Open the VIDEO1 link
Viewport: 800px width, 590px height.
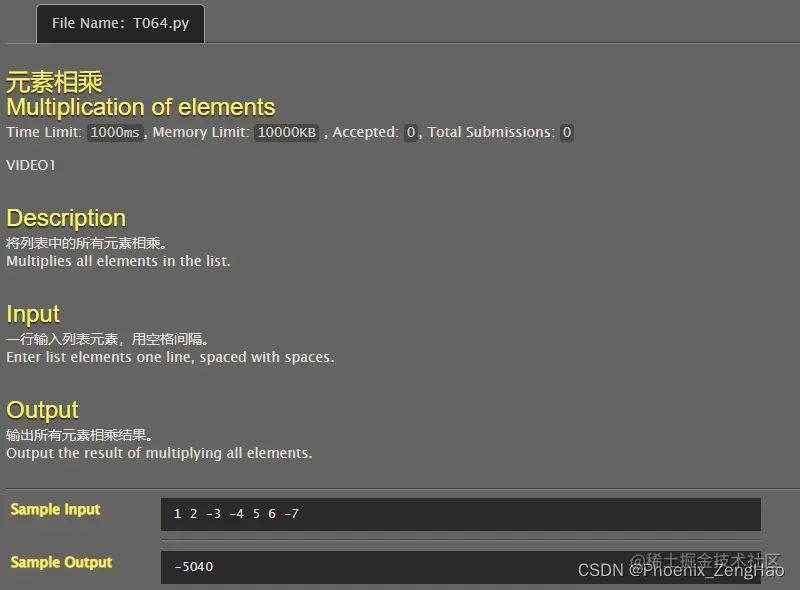(x=31, y=165)
